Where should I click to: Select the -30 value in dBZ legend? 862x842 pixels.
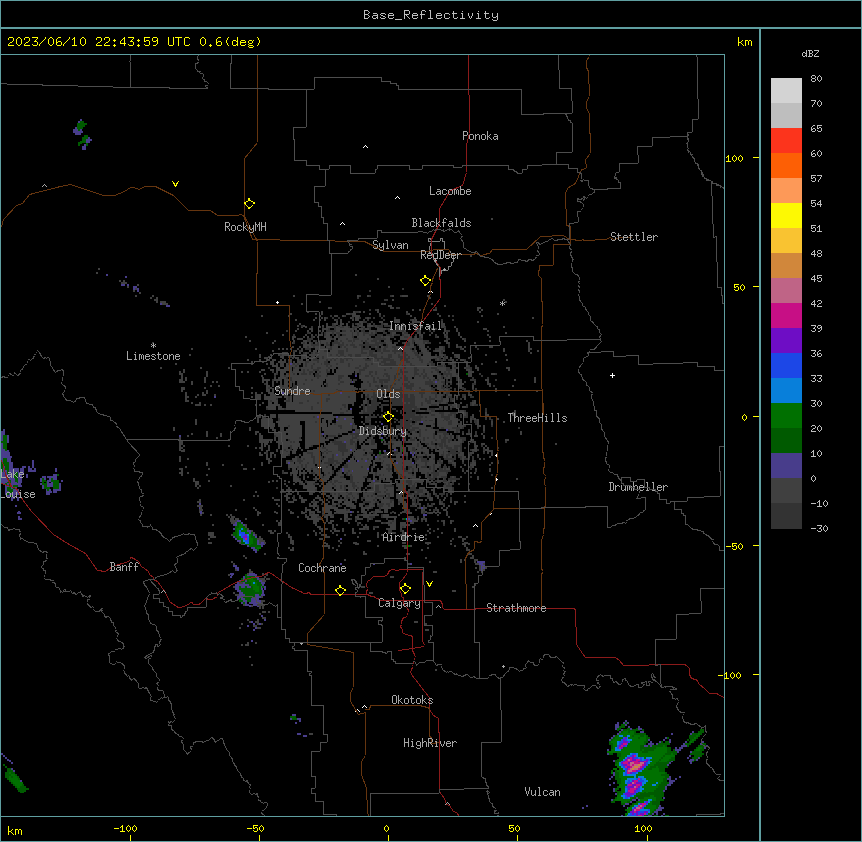tap(819, 528)
